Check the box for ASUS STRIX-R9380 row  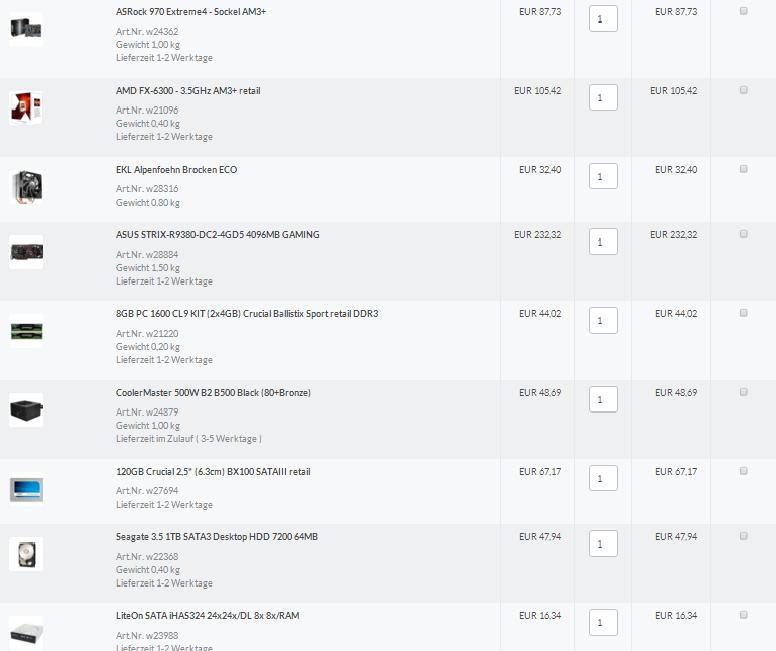[x=743, y=234]
